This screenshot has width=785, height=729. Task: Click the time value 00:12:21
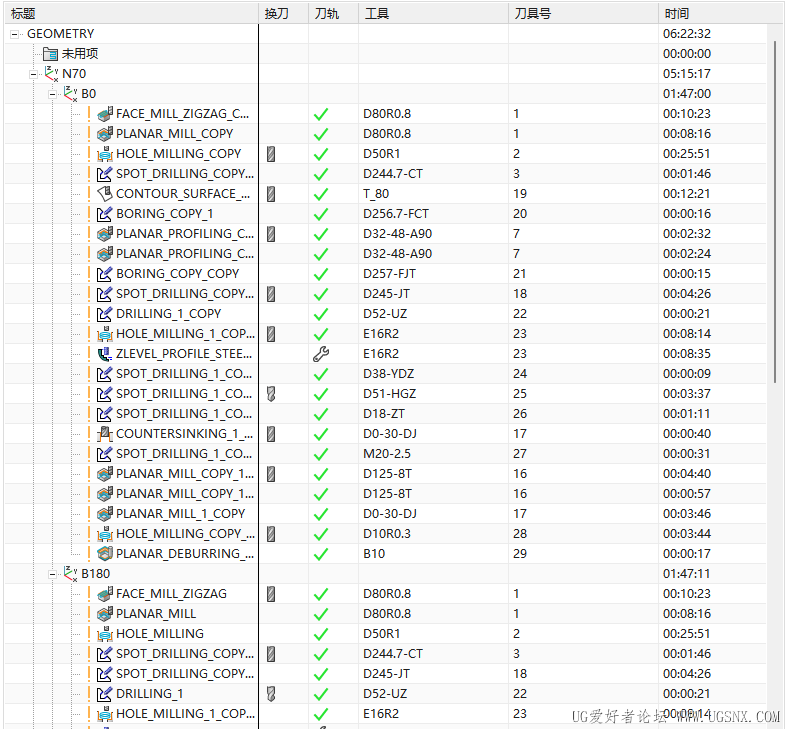[687, 194]
